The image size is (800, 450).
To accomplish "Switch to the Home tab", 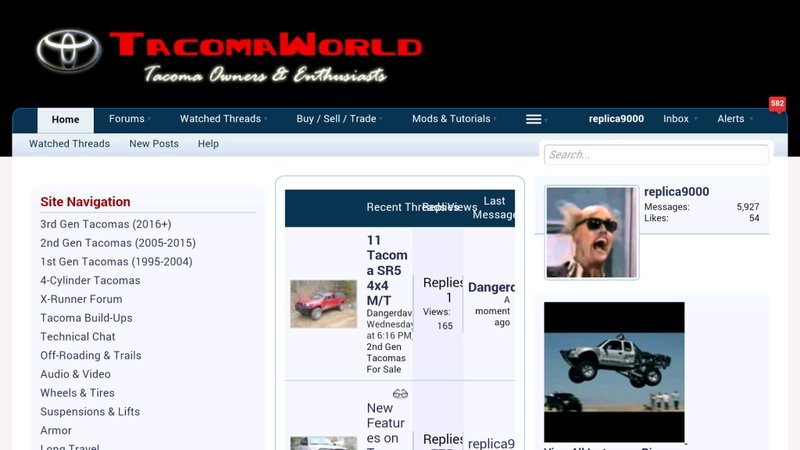I will click(x=65, y=119).
